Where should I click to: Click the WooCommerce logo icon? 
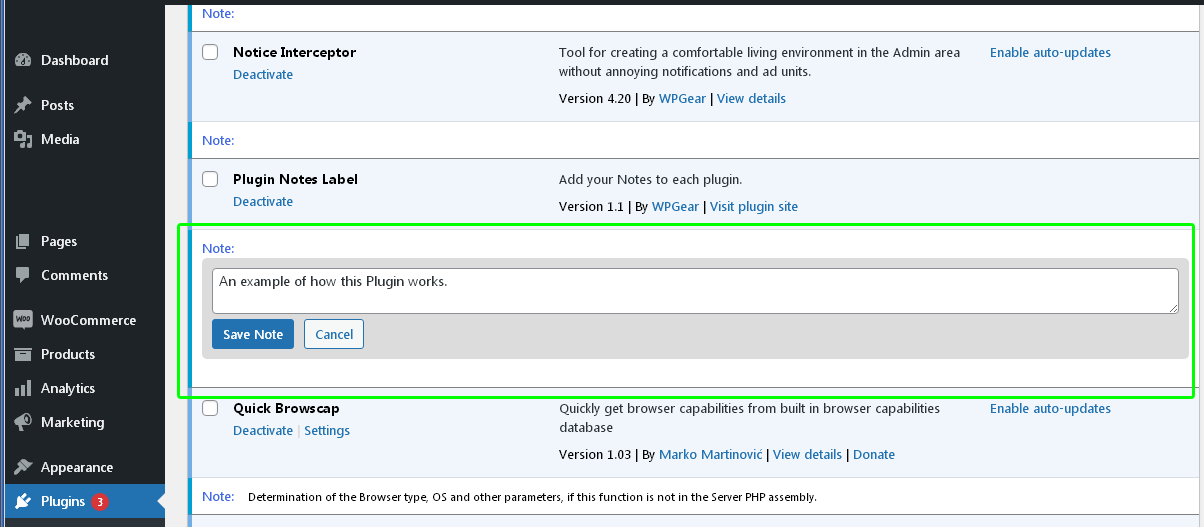[23, 320]
